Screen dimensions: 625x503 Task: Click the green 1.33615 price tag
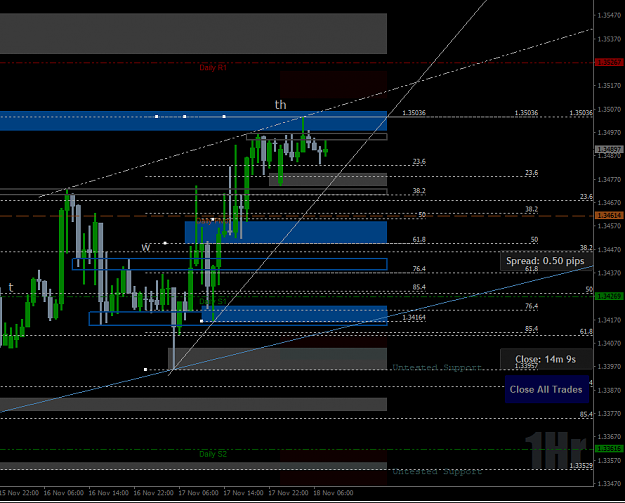609,449
